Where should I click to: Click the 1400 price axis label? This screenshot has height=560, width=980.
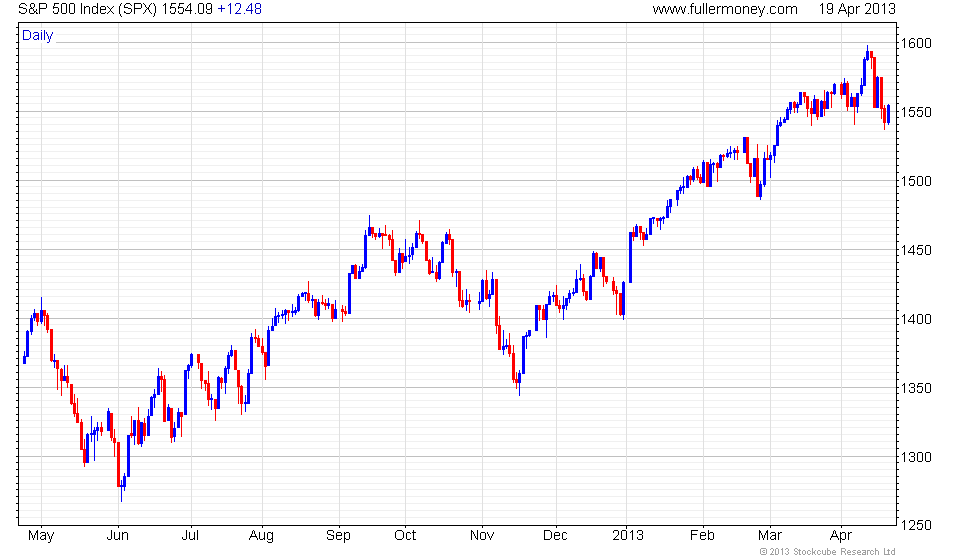pos(916,319)
